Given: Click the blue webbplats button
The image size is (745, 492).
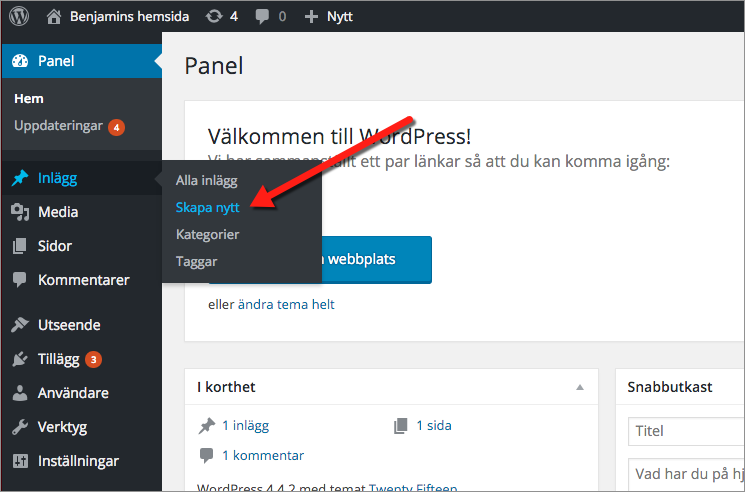Looking at the screenshot, I should 376,259.
